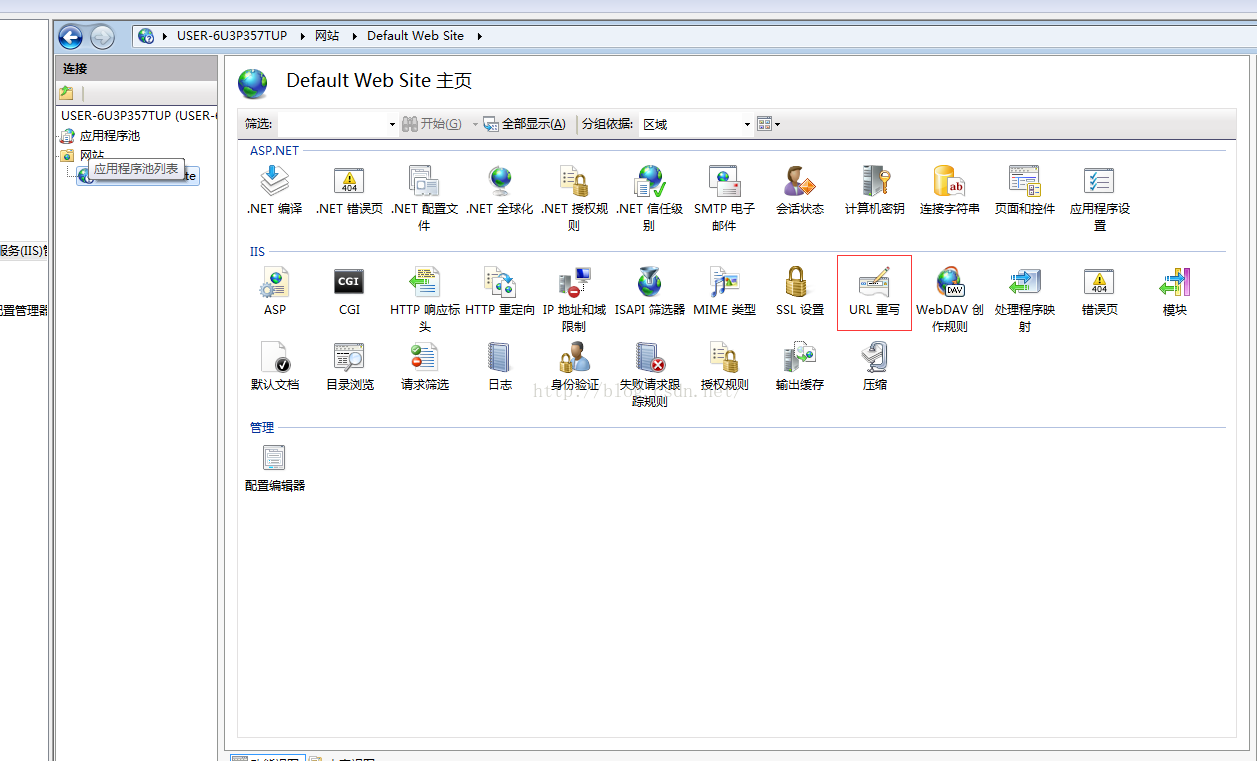Select the ASP icon under IIS
Screen dimensions: 1257x761
[275, 291]
